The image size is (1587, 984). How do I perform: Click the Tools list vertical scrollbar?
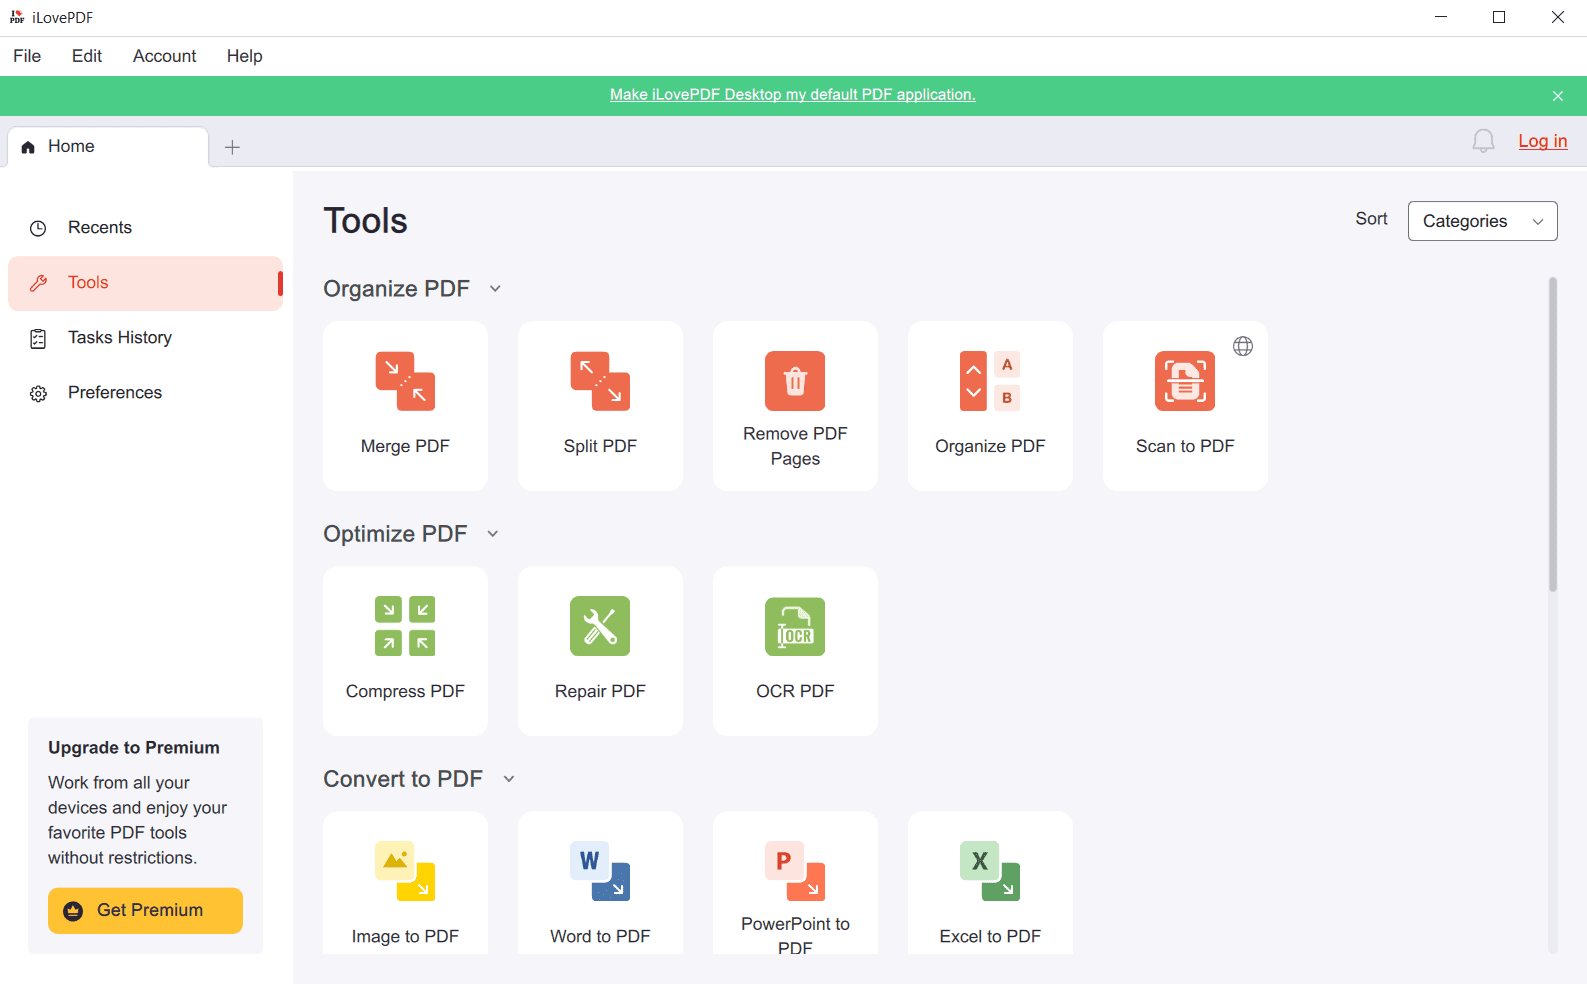pos(1553,434)
